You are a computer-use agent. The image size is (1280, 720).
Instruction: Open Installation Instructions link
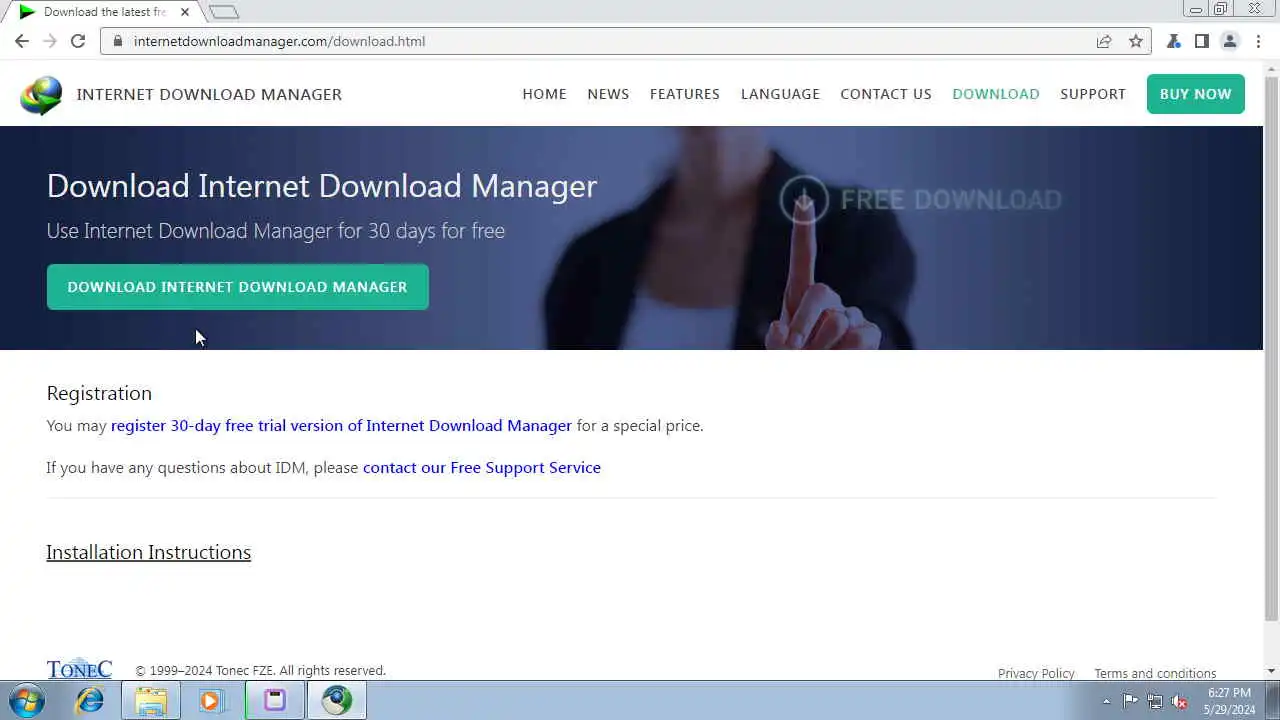pyautogui.click(x=148, y=552)
